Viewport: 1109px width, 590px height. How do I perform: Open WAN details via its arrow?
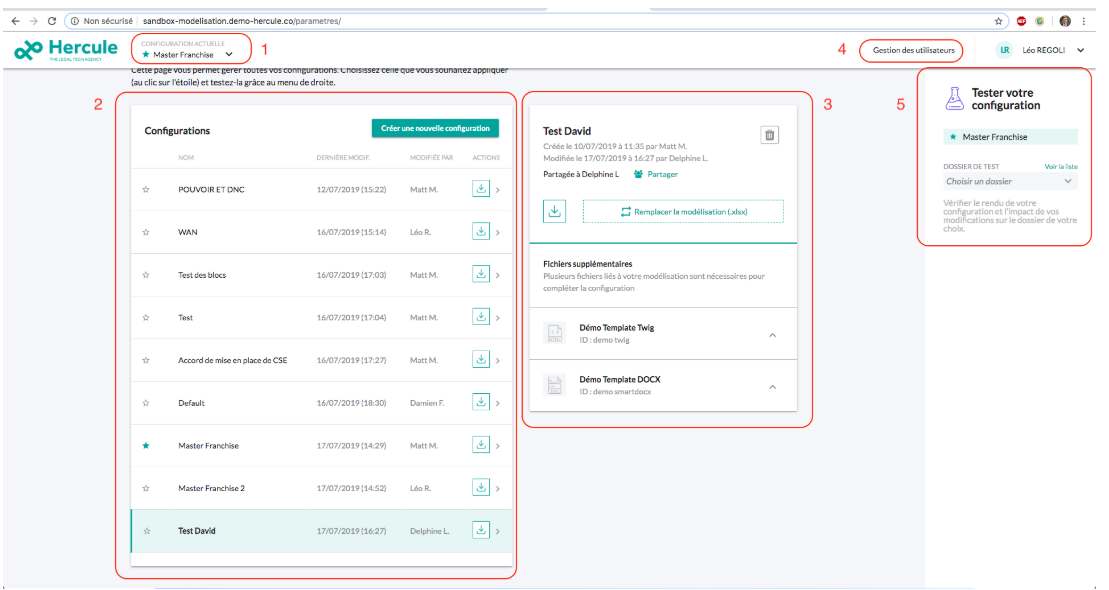pos(498,232)
